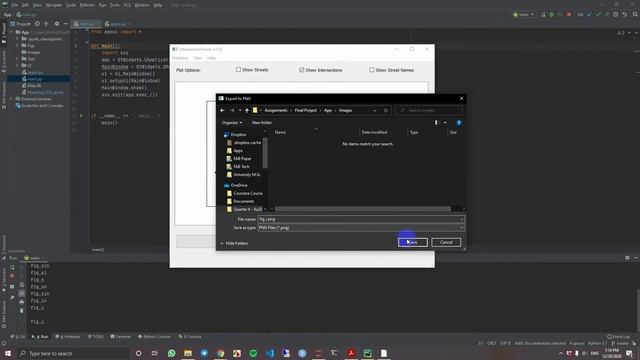The image size is (640, 360).
Task: Click the Run panel settings gear icon
Action: click(x=627, y=258)
